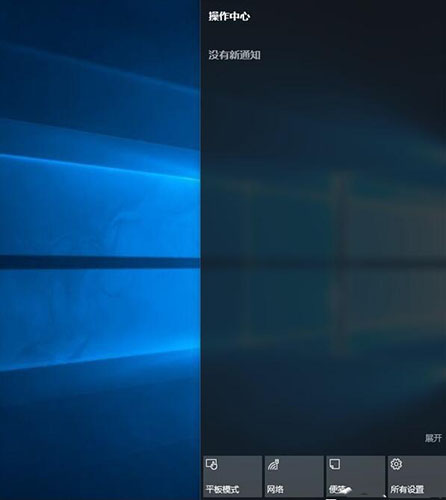Click the 便笺 text label
Viewport: 446px width, 500px height.
point(337,489)
